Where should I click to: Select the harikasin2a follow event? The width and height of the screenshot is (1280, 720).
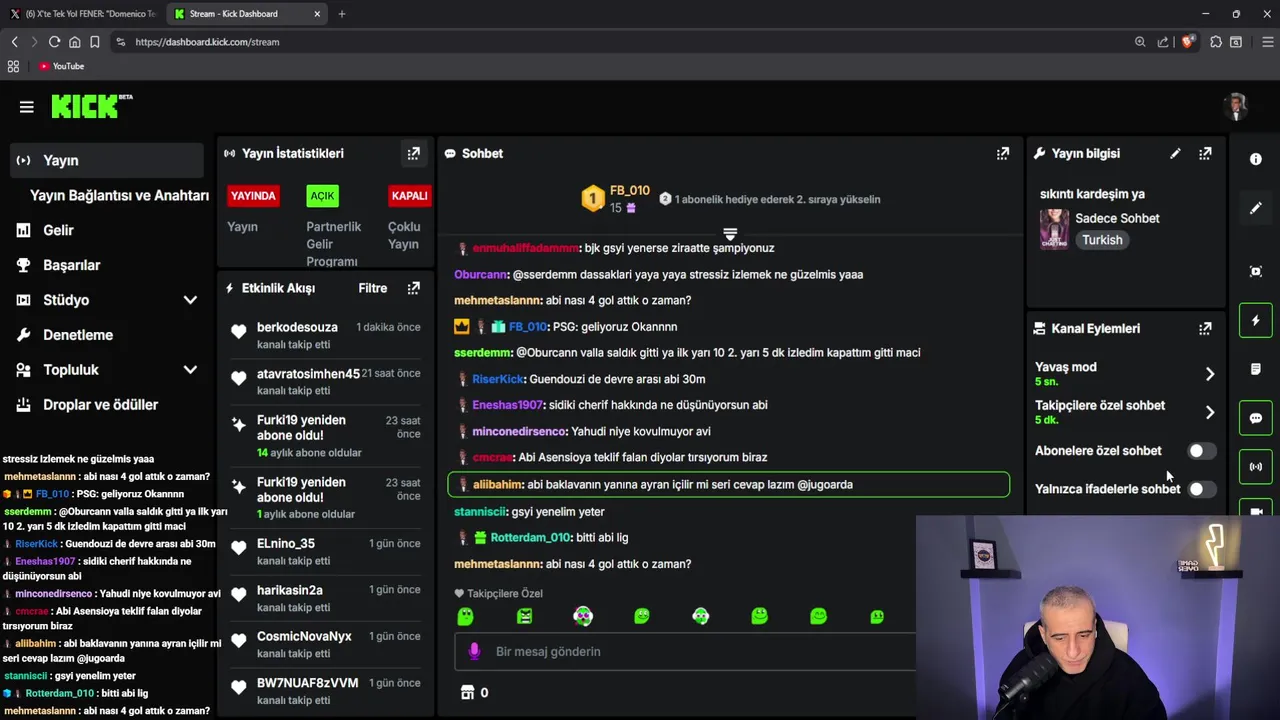[324, 598]
